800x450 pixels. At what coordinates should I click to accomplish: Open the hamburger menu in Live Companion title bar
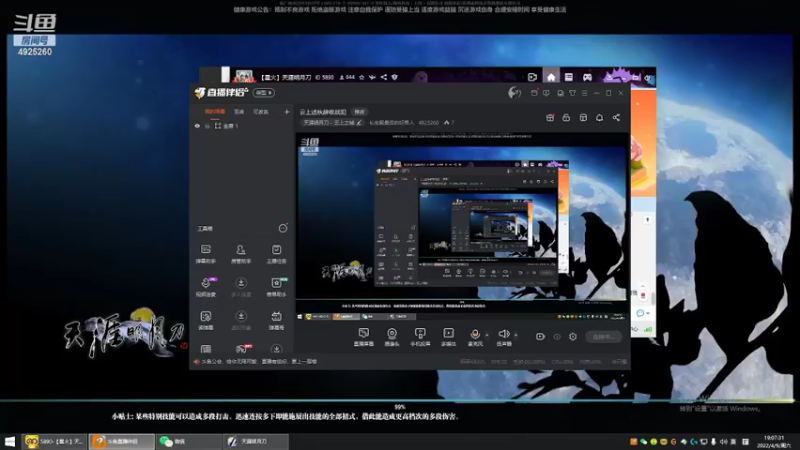coord(585,93)
